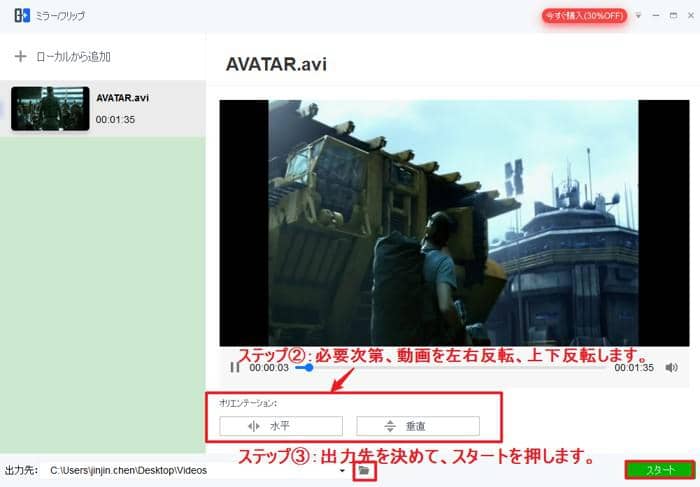
Task: Select the AVATAR.avi thumbnail in the list
Action: click(x=50, y=108)
